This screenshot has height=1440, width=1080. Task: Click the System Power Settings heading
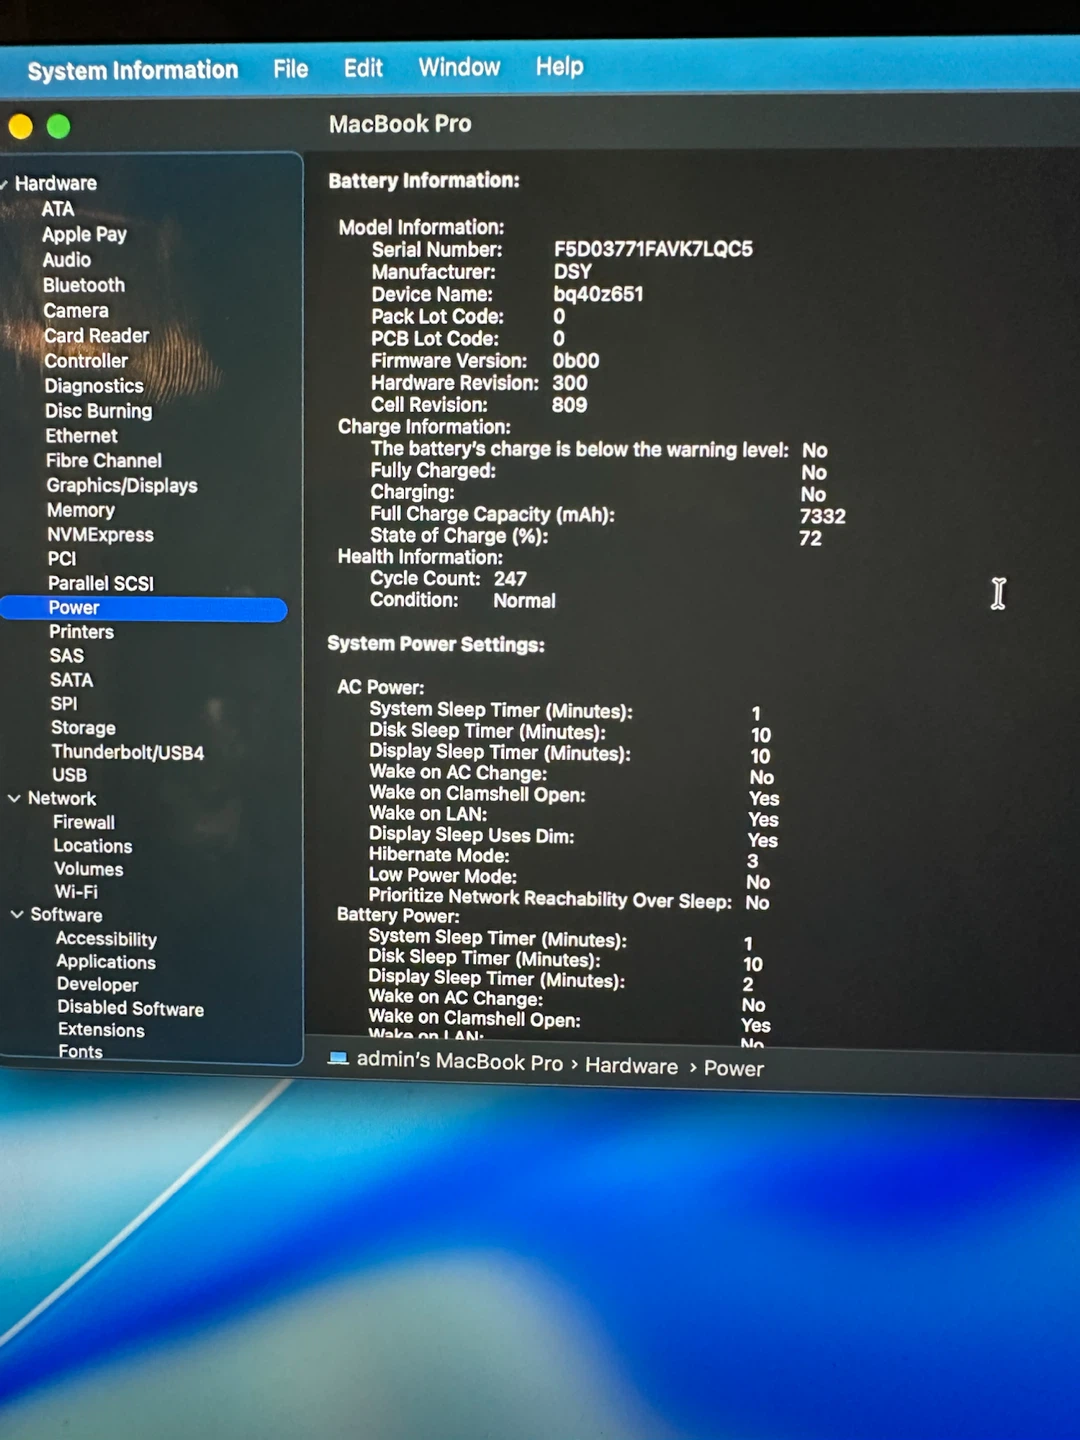coord(436,644)
